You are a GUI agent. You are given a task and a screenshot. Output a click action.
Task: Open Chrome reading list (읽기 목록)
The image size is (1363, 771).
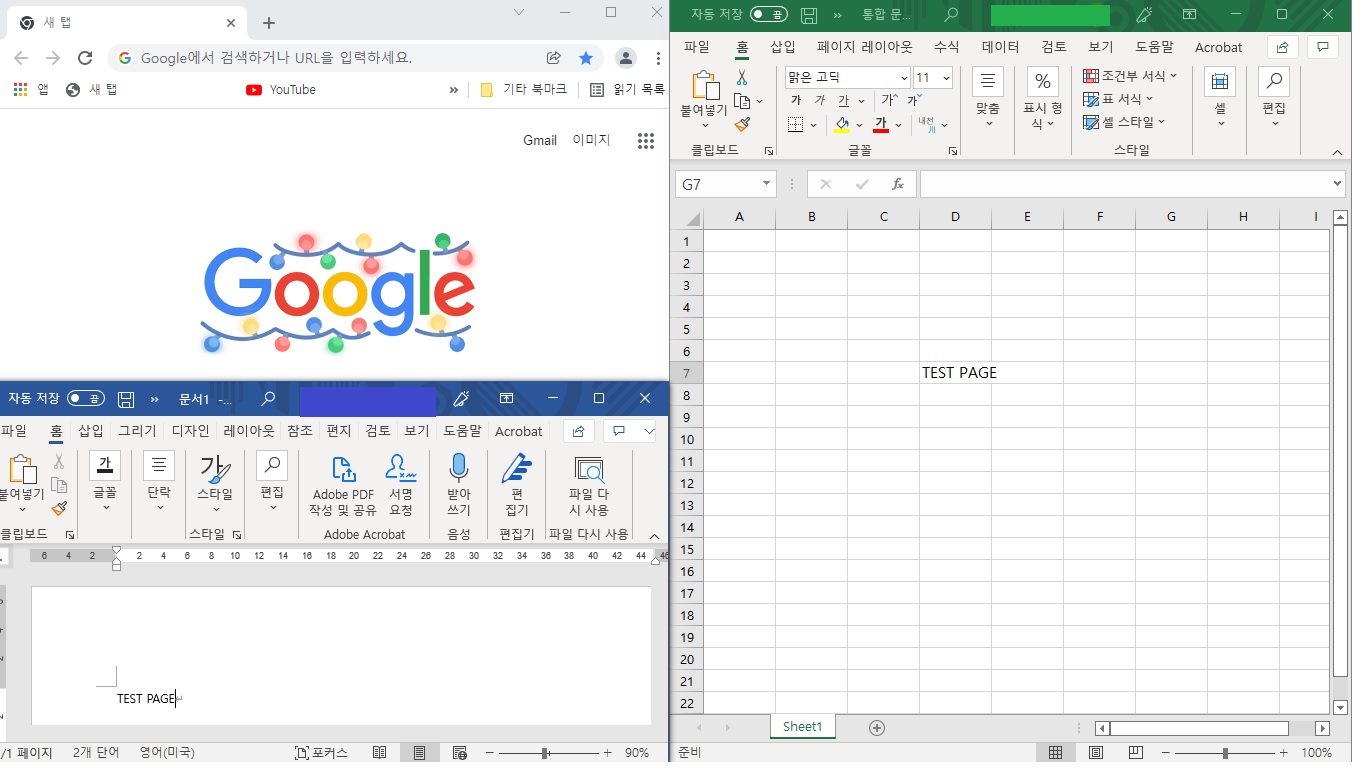pyautogui.click(x=628, y=89)
